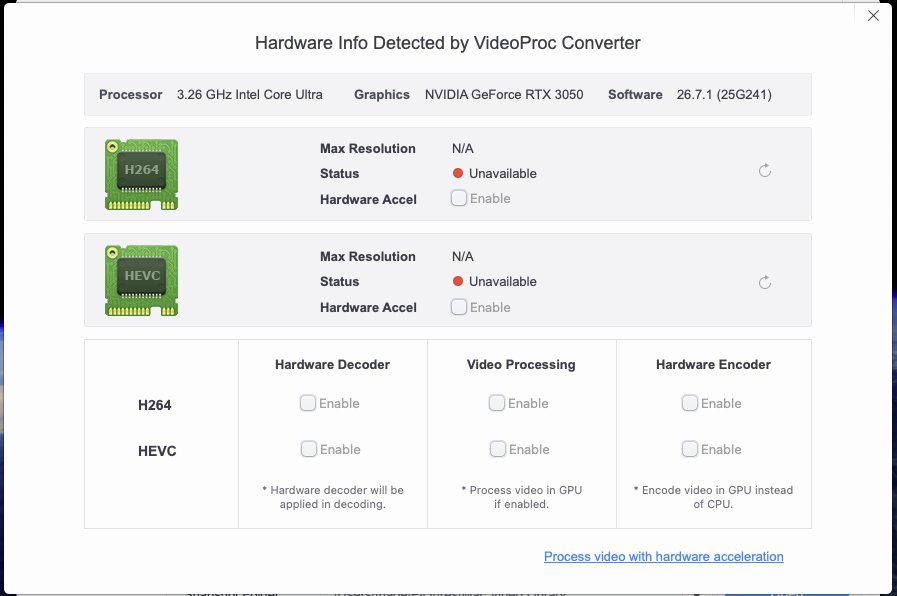897x596 pixels.
Task: Click the 'Hardware Encoder' column heading
Action: 713,364
